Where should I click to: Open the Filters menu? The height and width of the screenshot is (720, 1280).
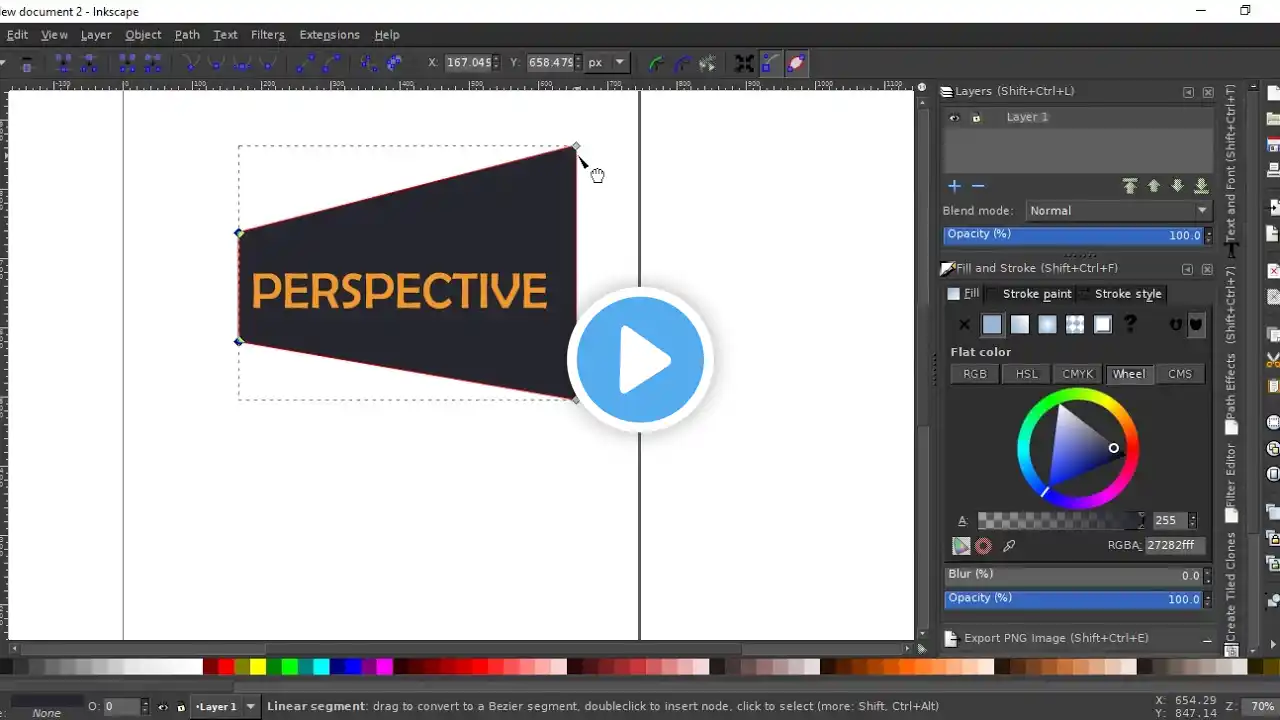click(x=268, y=34)
